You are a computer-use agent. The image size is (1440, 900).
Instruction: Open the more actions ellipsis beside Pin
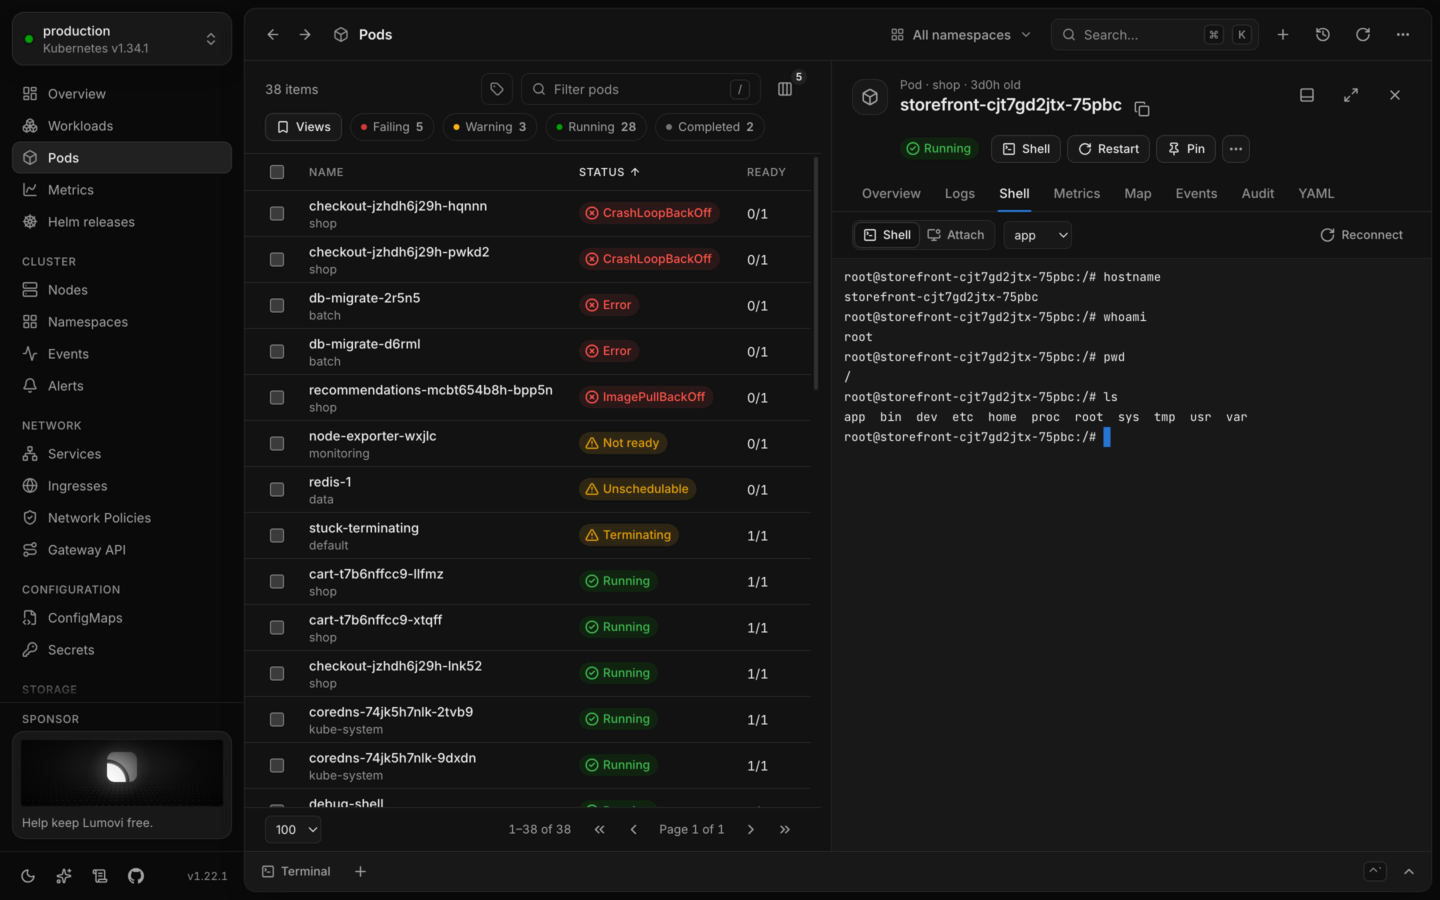click(1236, 149)
